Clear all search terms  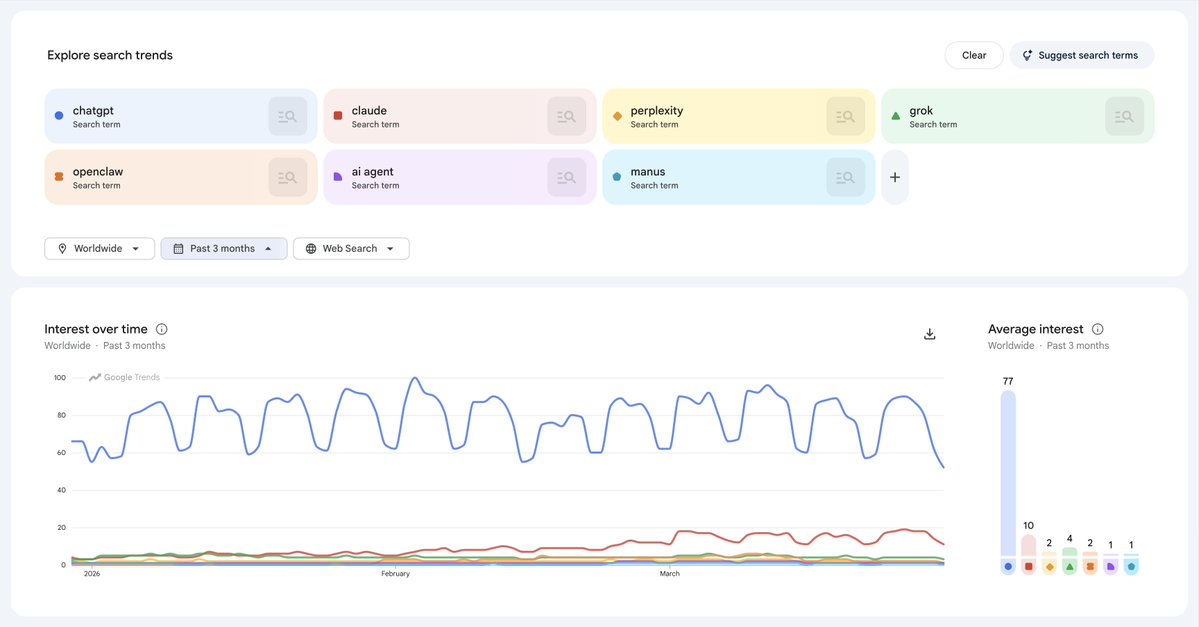974,55
